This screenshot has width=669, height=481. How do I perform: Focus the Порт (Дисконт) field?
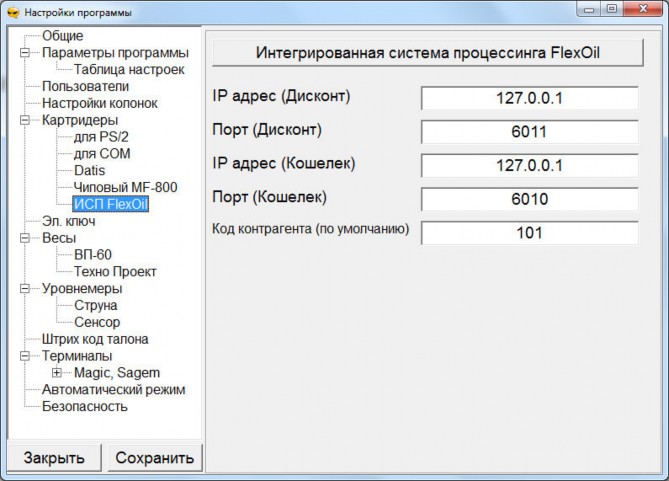click(x=529, y=132)
